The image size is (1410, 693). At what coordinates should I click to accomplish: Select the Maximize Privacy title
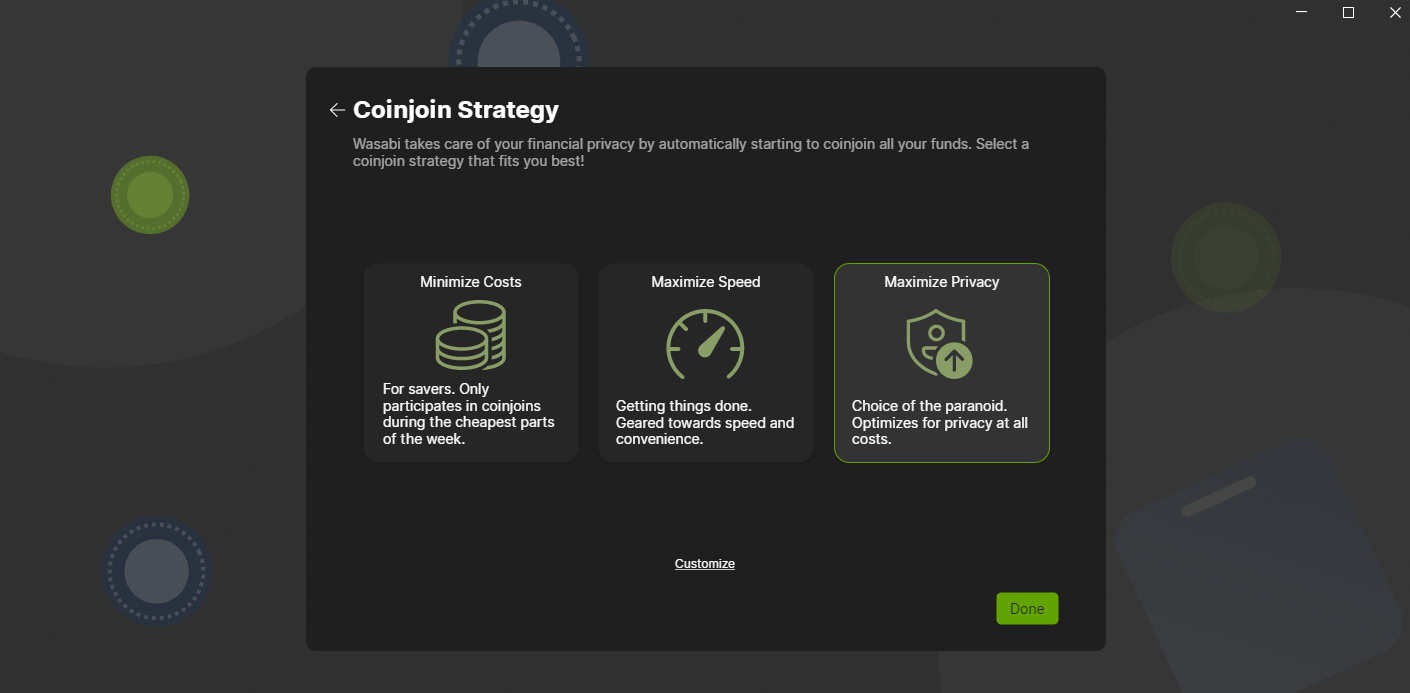coord(942,282)
